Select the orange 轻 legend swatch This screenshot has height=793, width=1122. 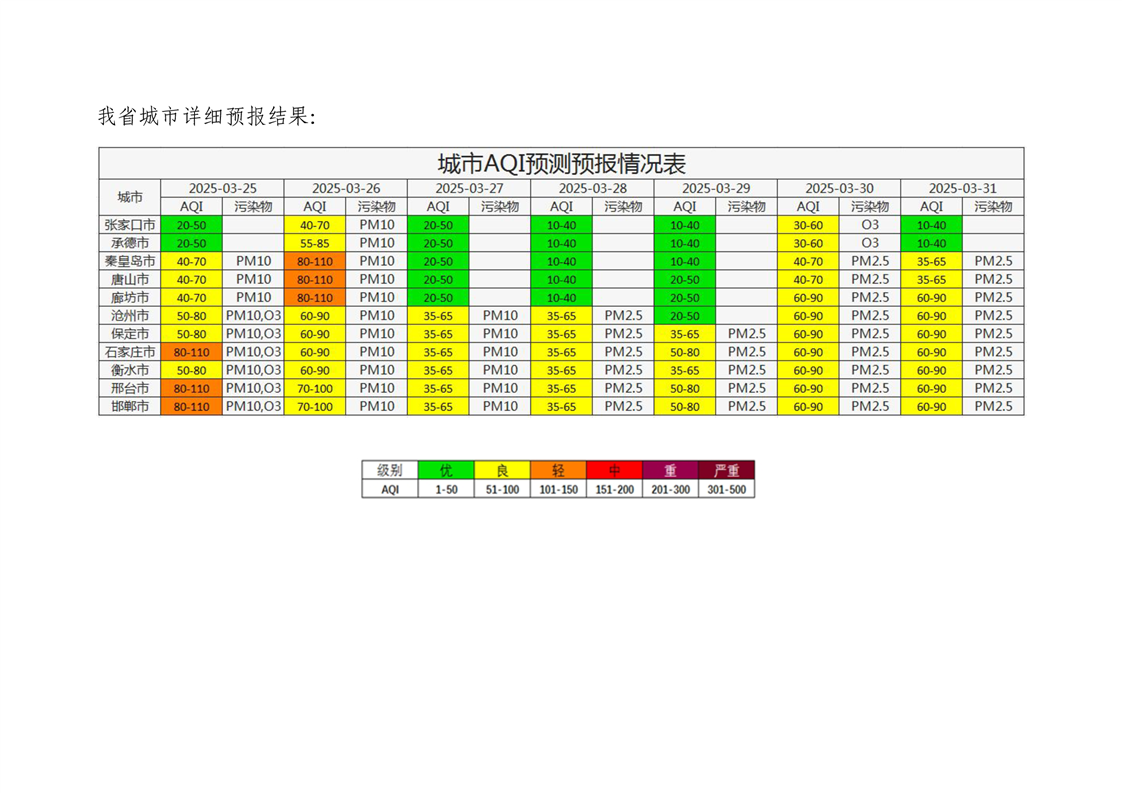pyautogui.click(x=558, y=470)
